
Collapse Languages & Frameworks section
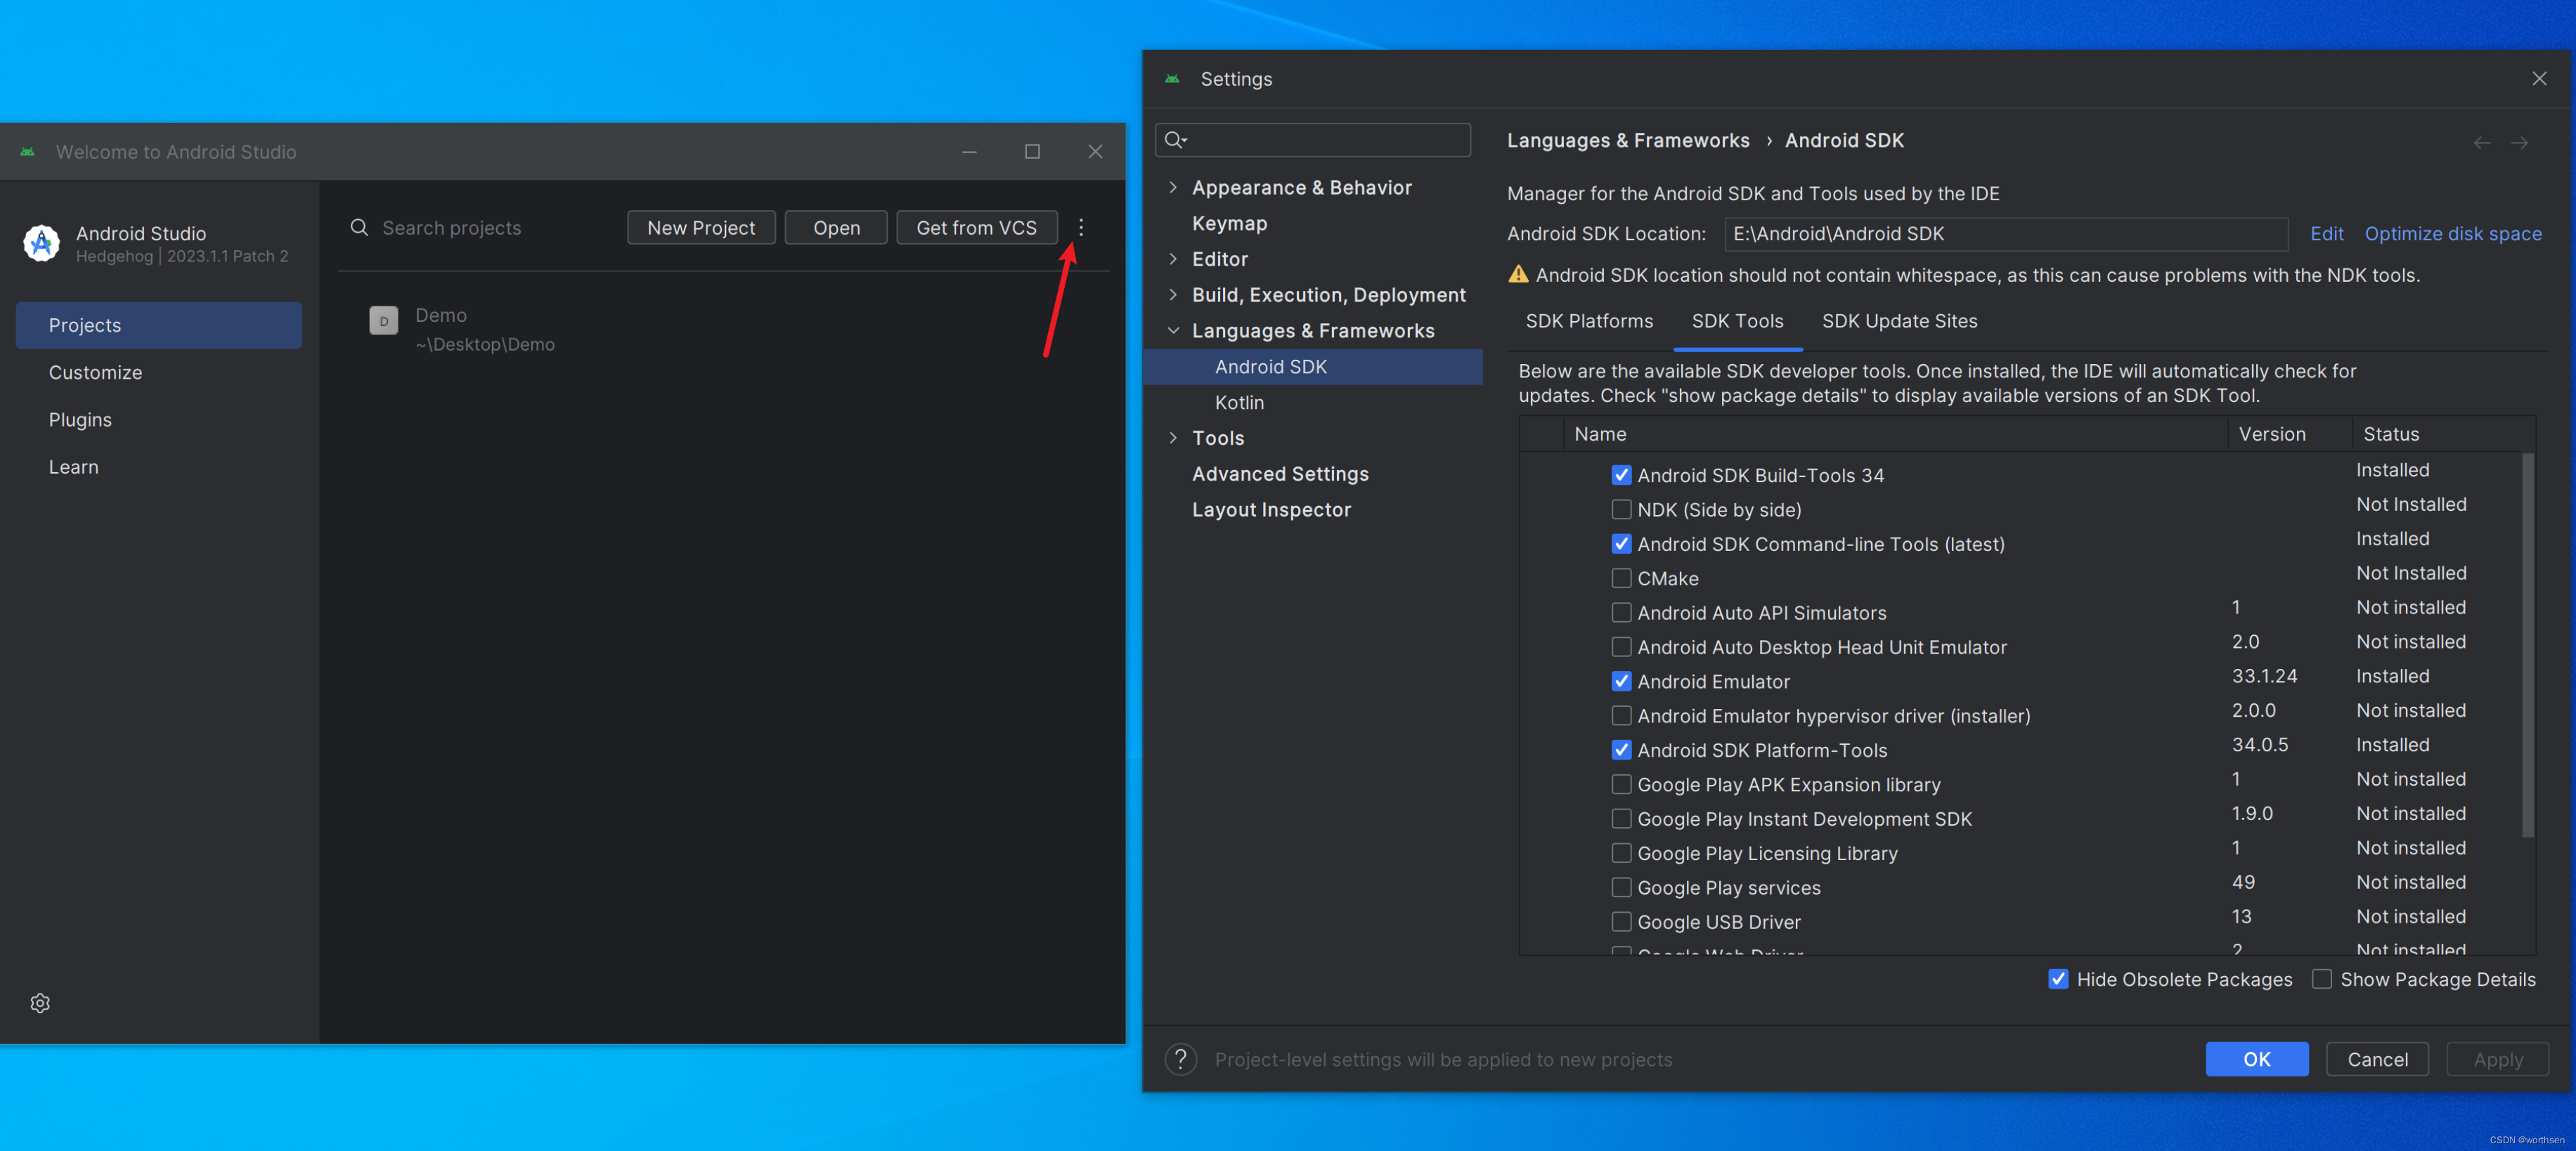(x=1173, y=330)
